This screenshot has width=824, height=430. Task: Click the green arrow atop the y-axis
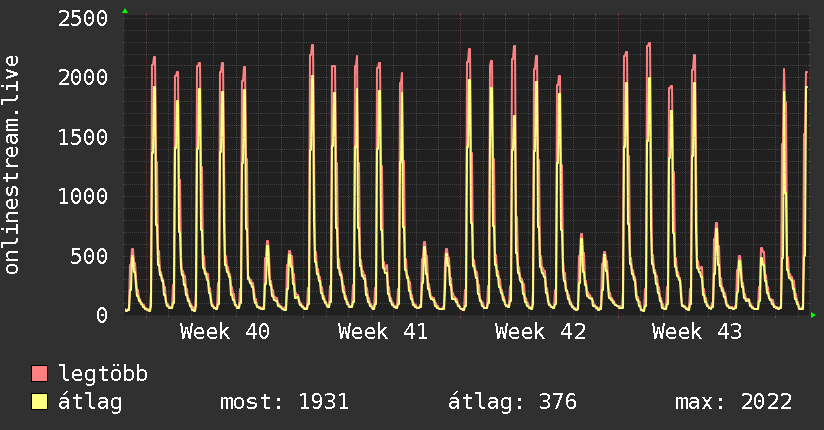coord(125,11)
